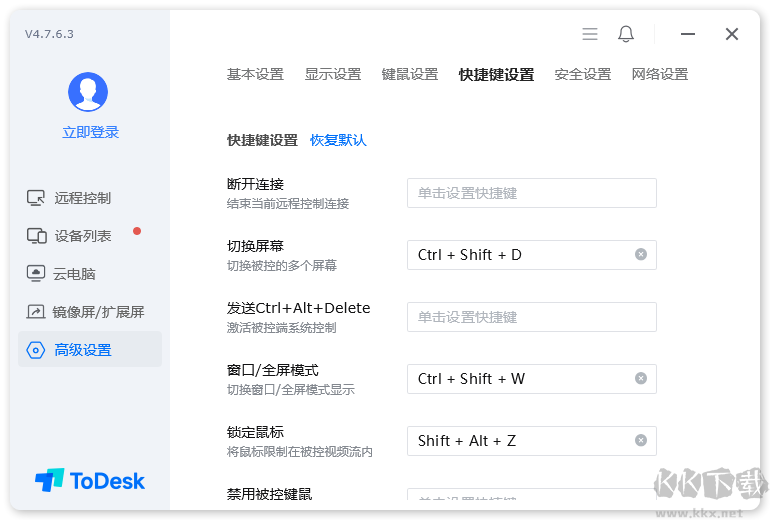Select 高级设置 in the sidebar
770x520 pixels.
pos(90,349)
